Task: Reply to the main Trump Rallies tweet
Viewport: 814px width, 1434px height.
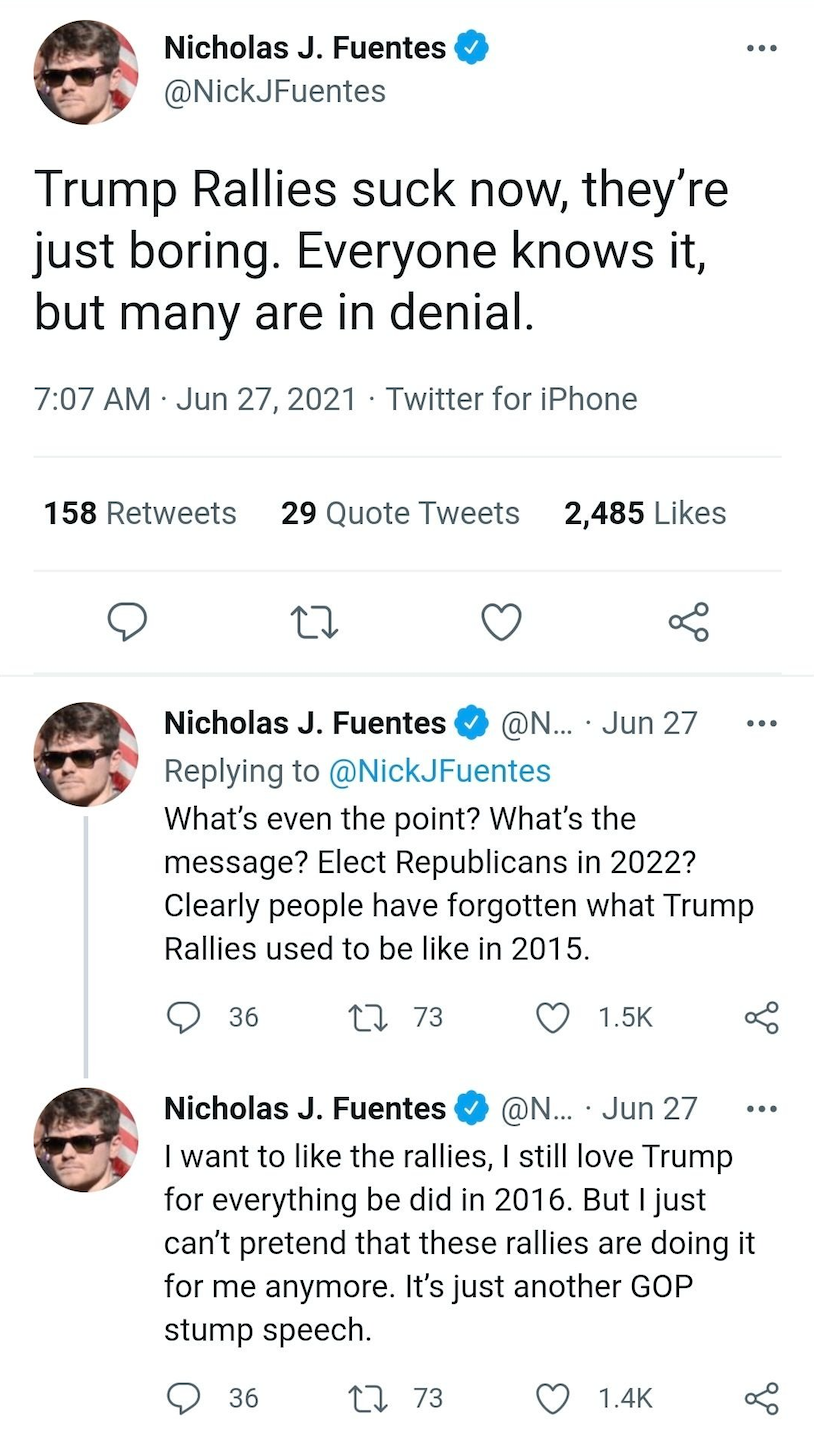Action: pyautogui.click(x=127, y=621)
